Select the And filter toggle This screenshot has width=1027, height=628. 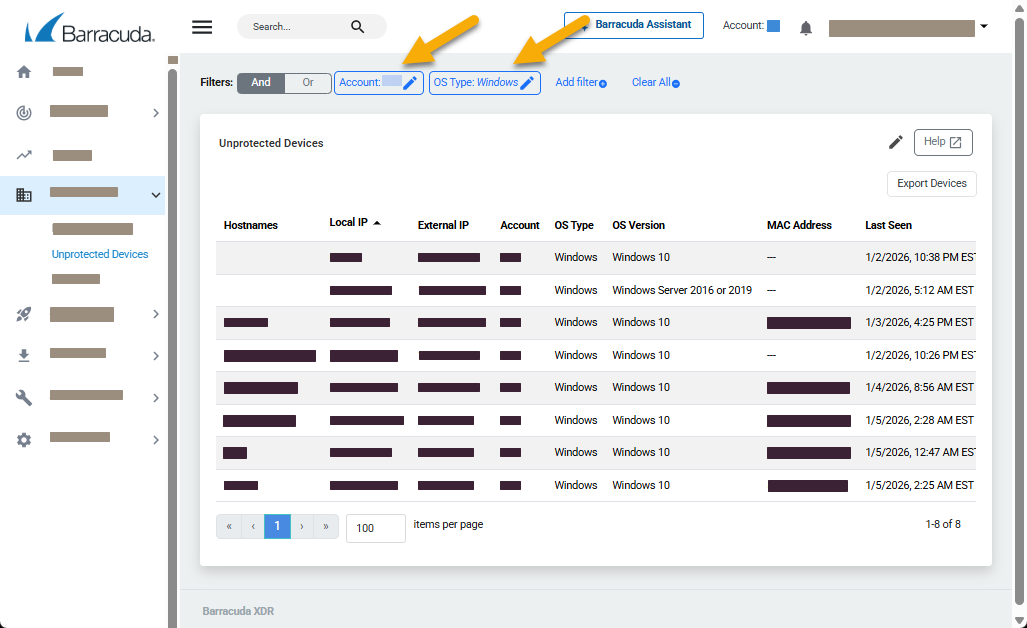coord(261,83)
